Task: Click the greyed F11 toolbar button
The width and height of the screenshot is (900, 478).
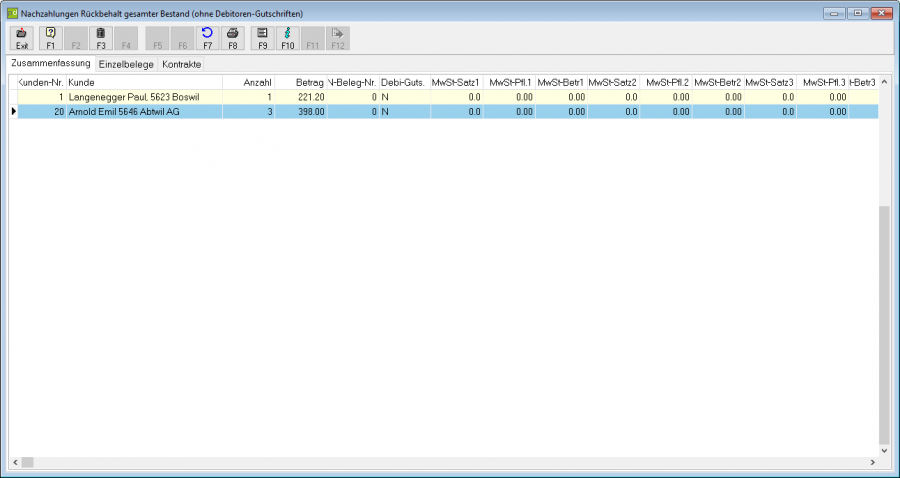Action: (x=313, y=38)
